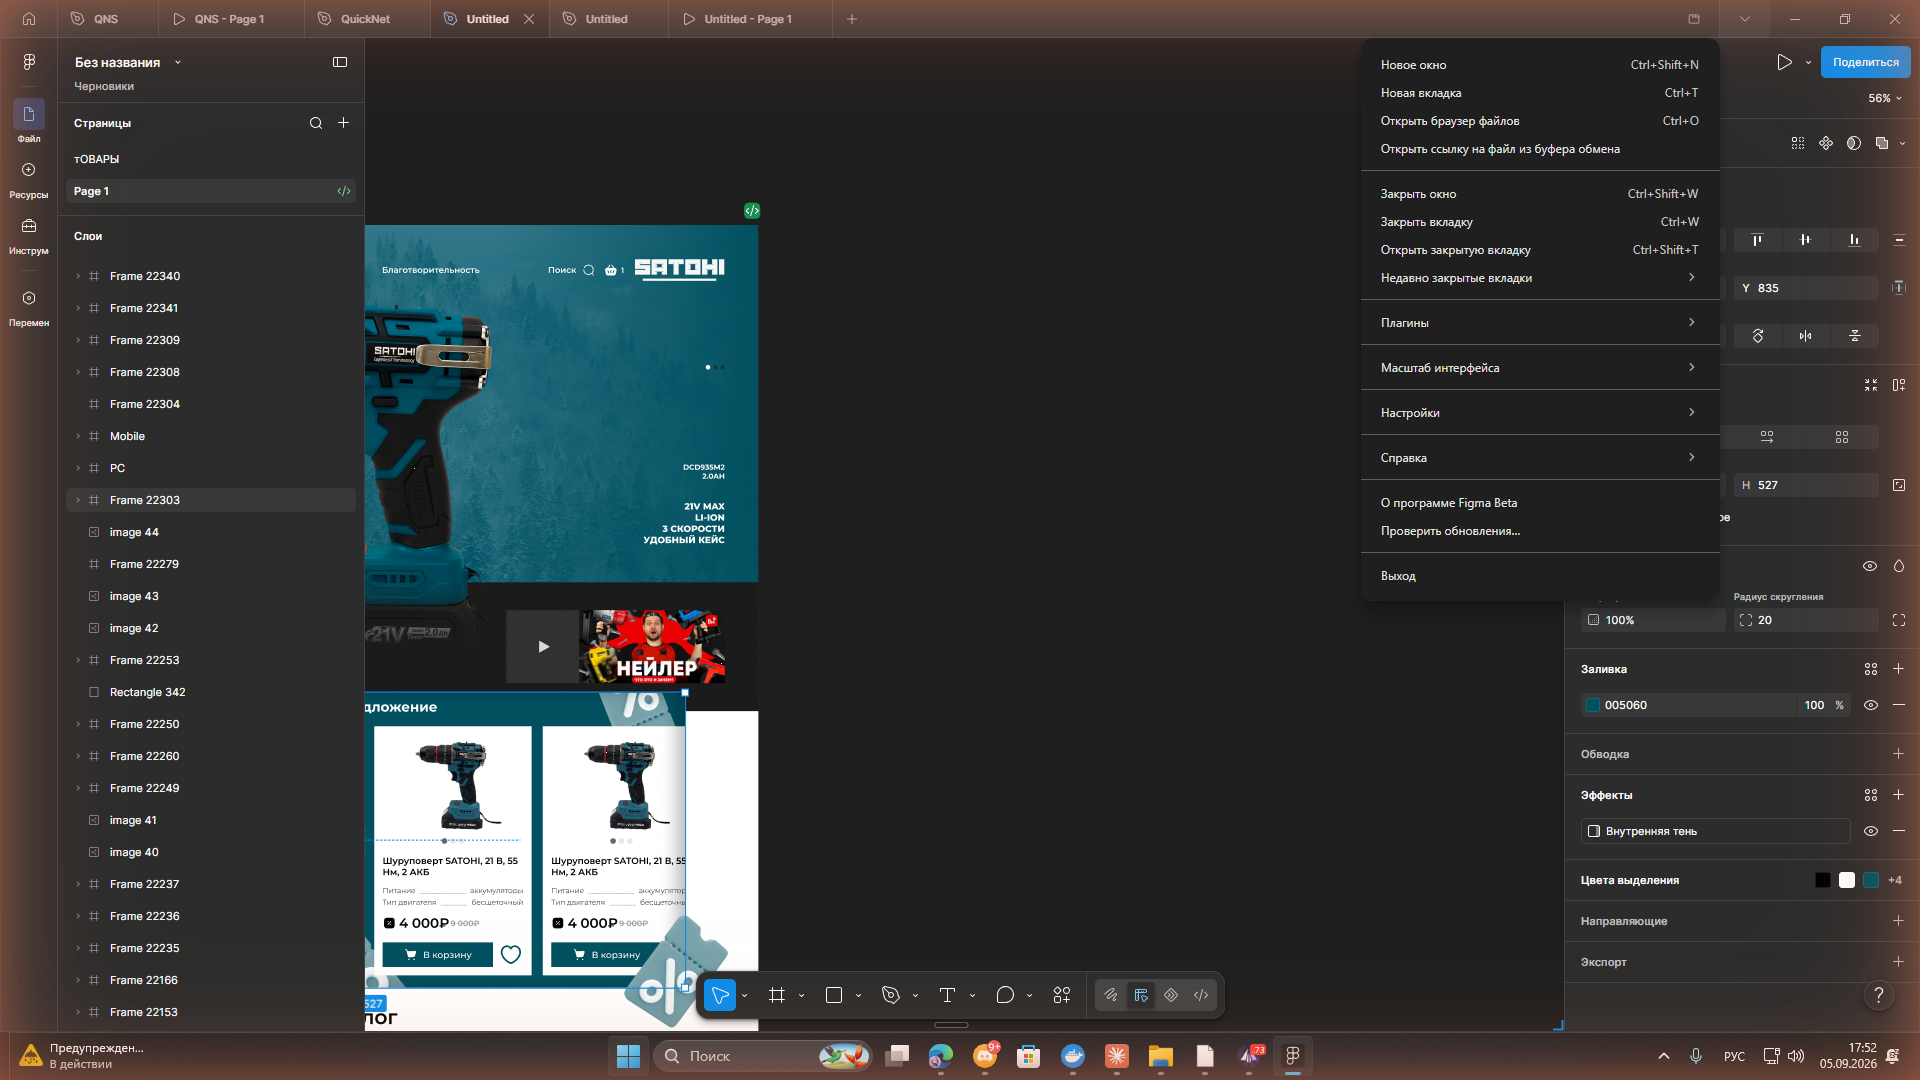Open the Figma main menu icon

pos(29,62)
